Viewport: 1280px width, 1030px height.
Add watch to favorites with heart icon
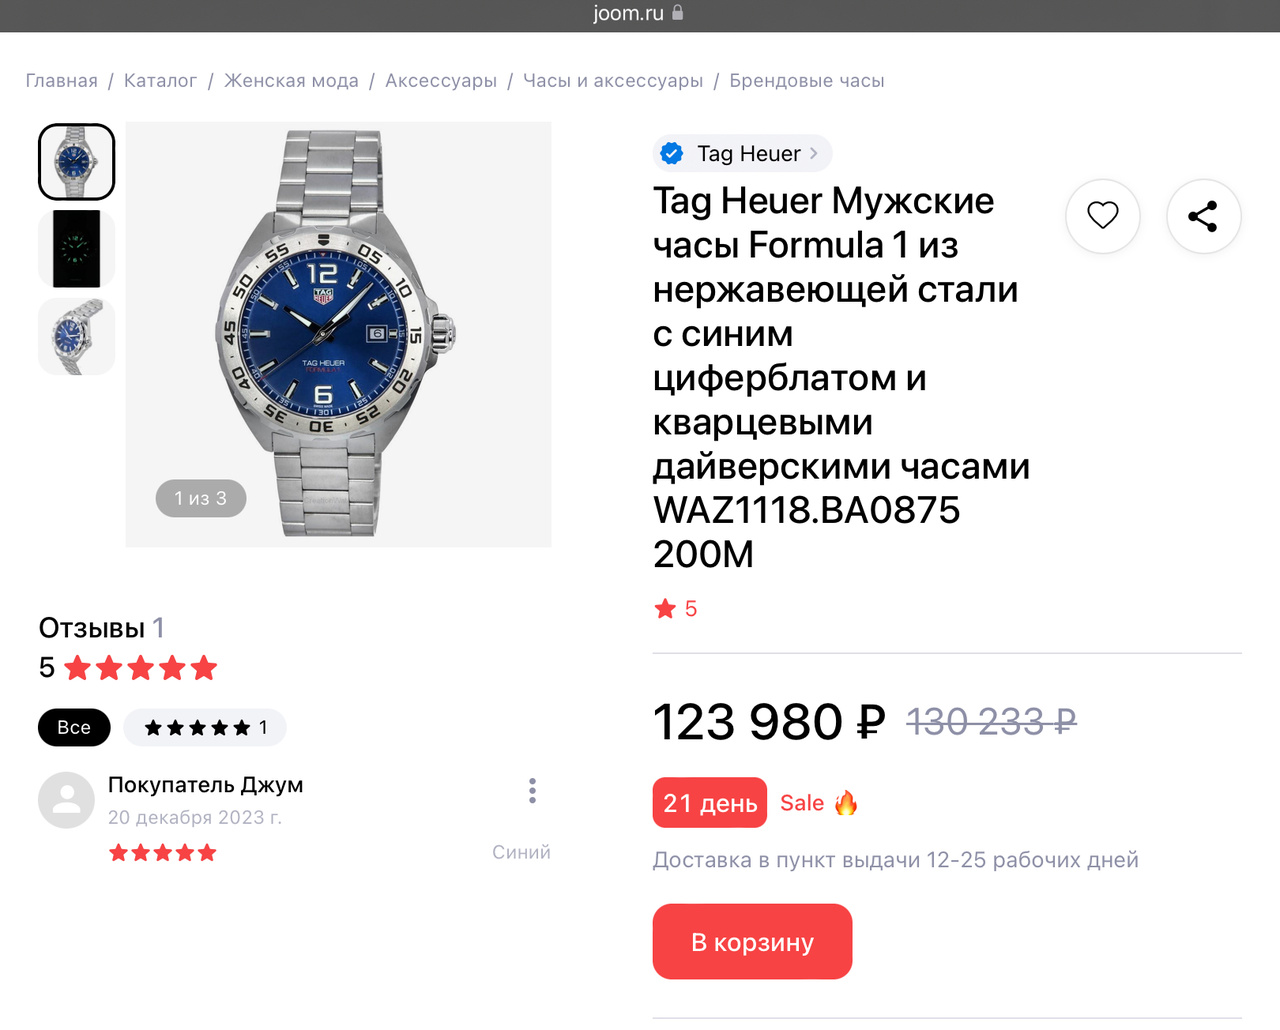(1102, 215)
